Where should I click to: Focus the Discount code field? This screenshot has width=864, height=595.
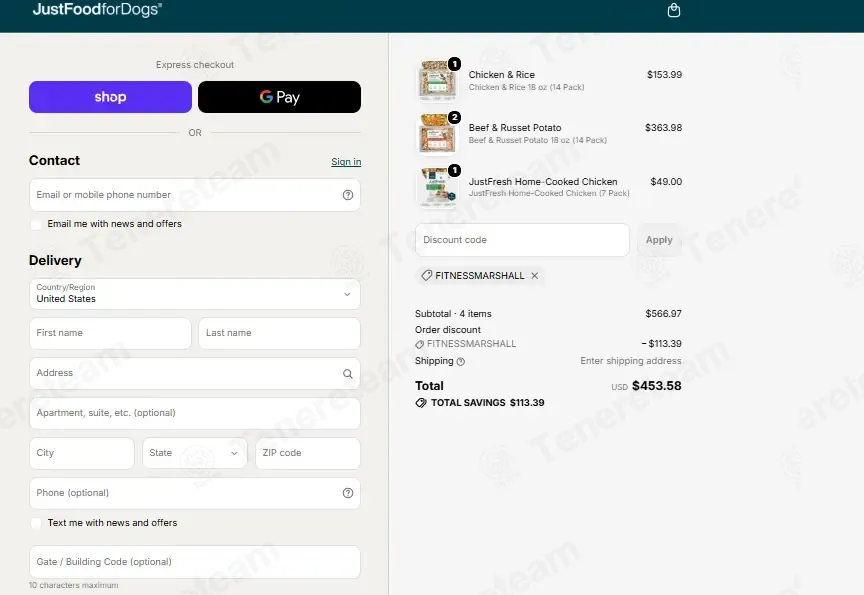(x=522, y=240)
